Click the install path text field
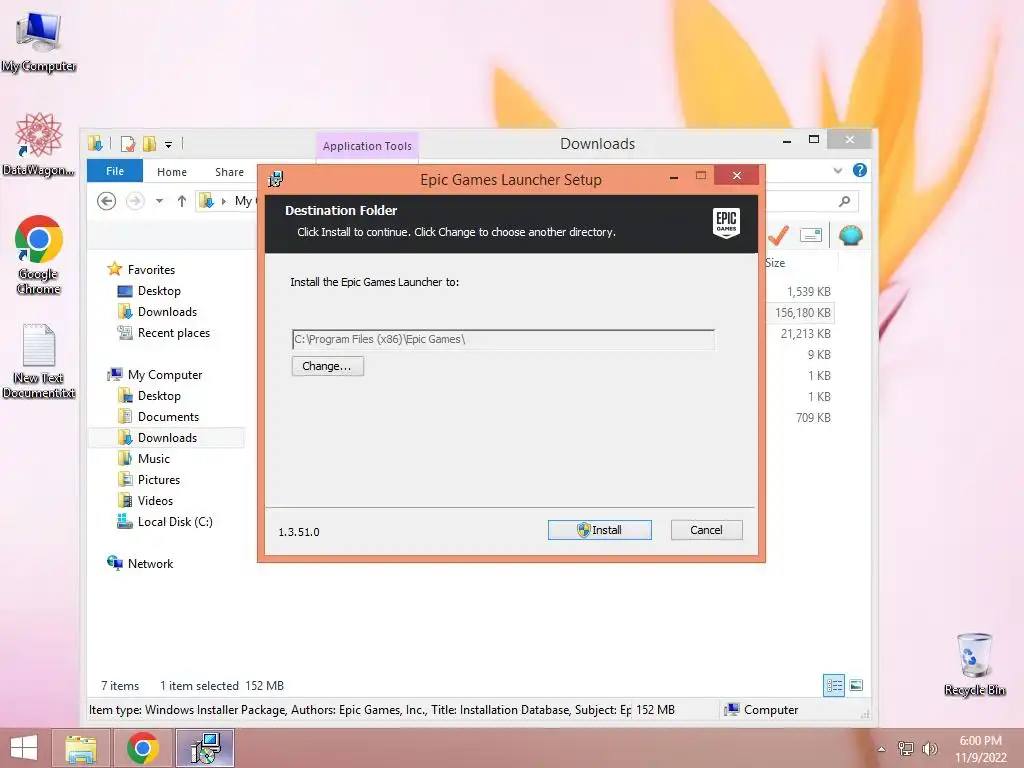The width and height of the screenshot is (1024, 768). tap(503, 339)
